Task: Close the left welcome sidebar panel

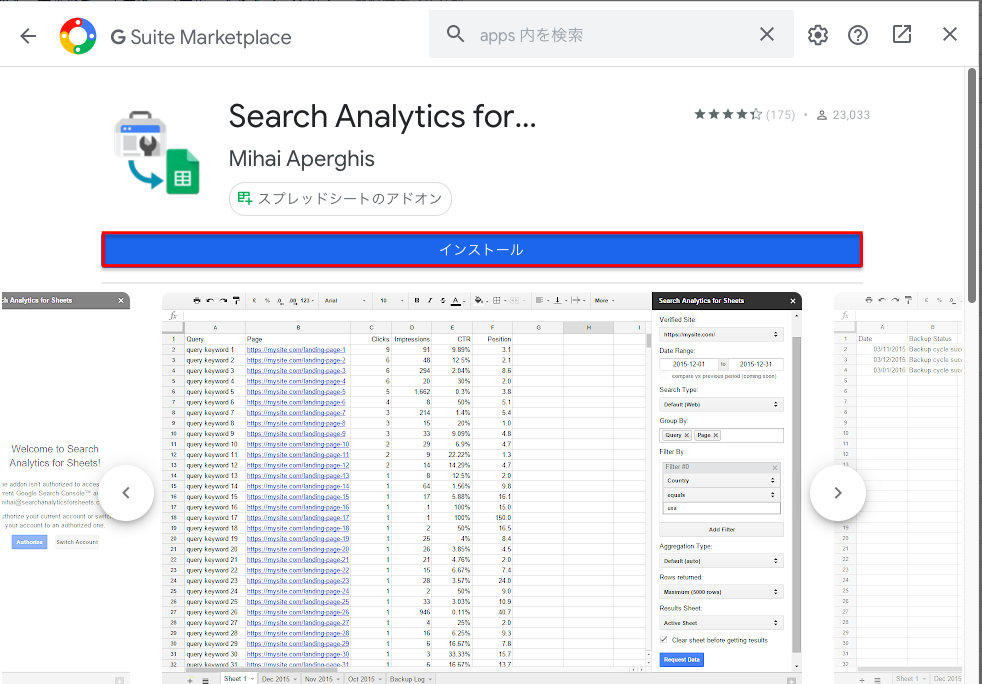Action: pyautogui.click(x=121, y=301)
